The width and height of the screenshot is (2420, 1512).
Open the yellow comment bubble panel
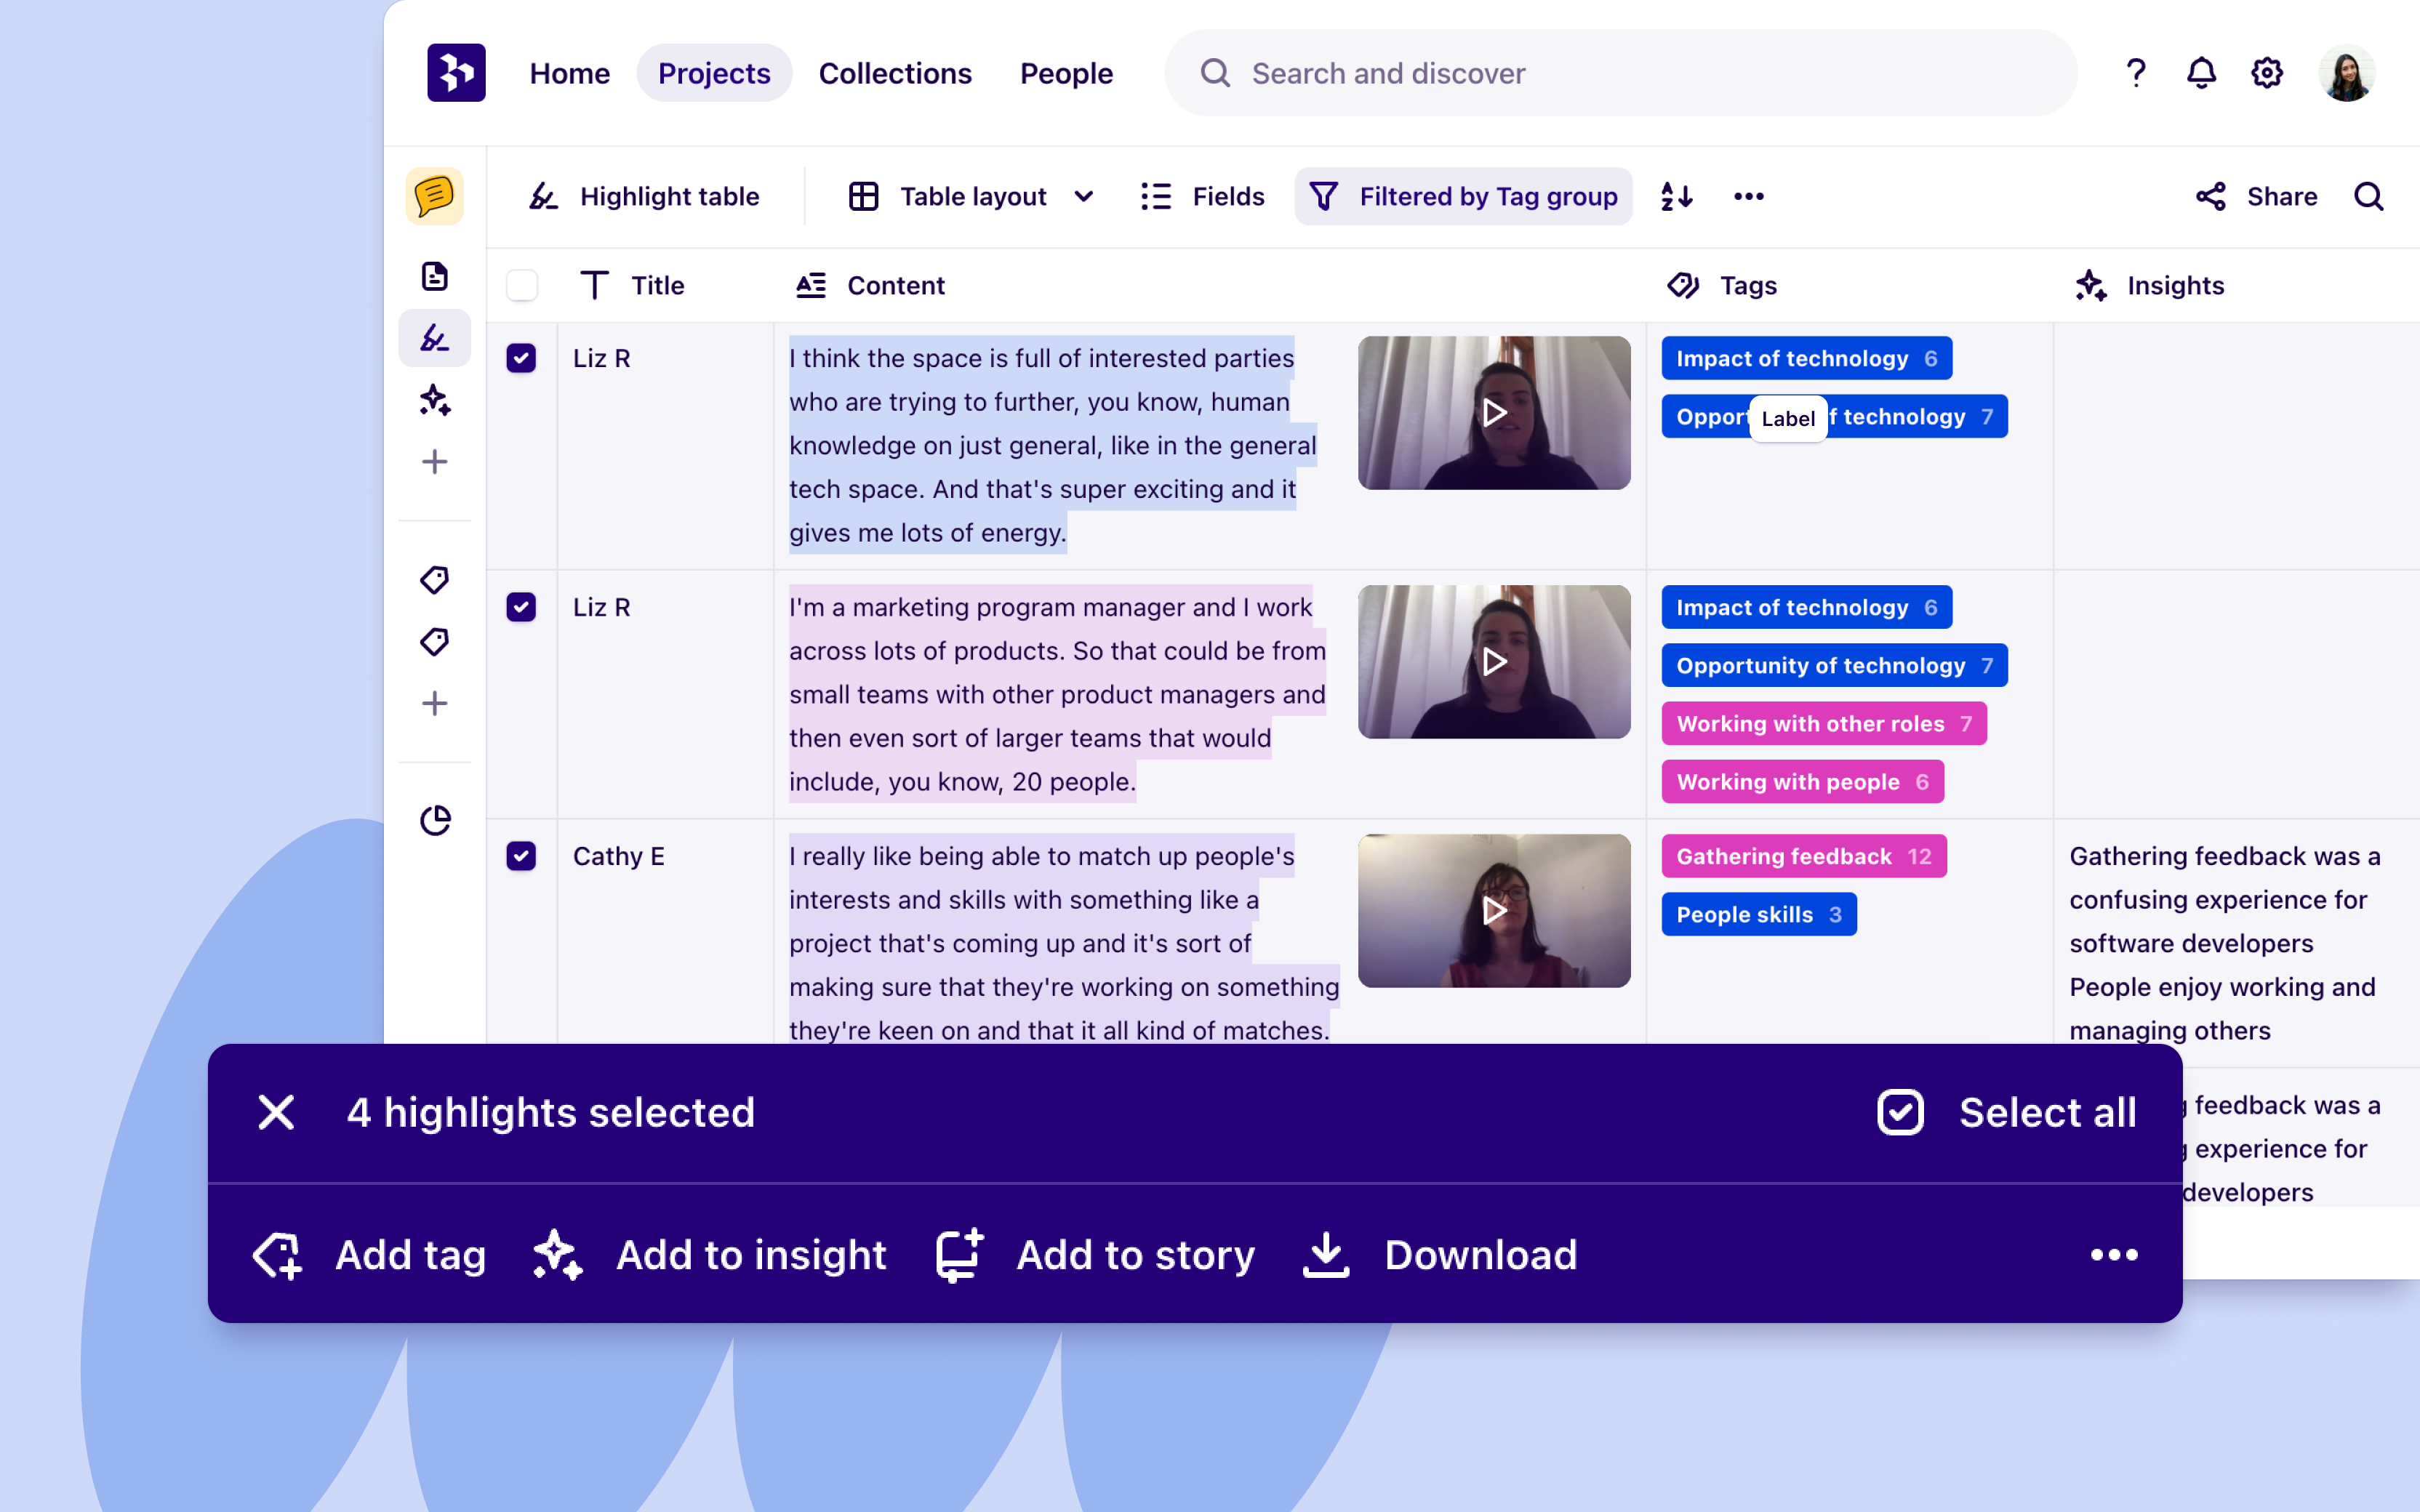click(434, 196)
